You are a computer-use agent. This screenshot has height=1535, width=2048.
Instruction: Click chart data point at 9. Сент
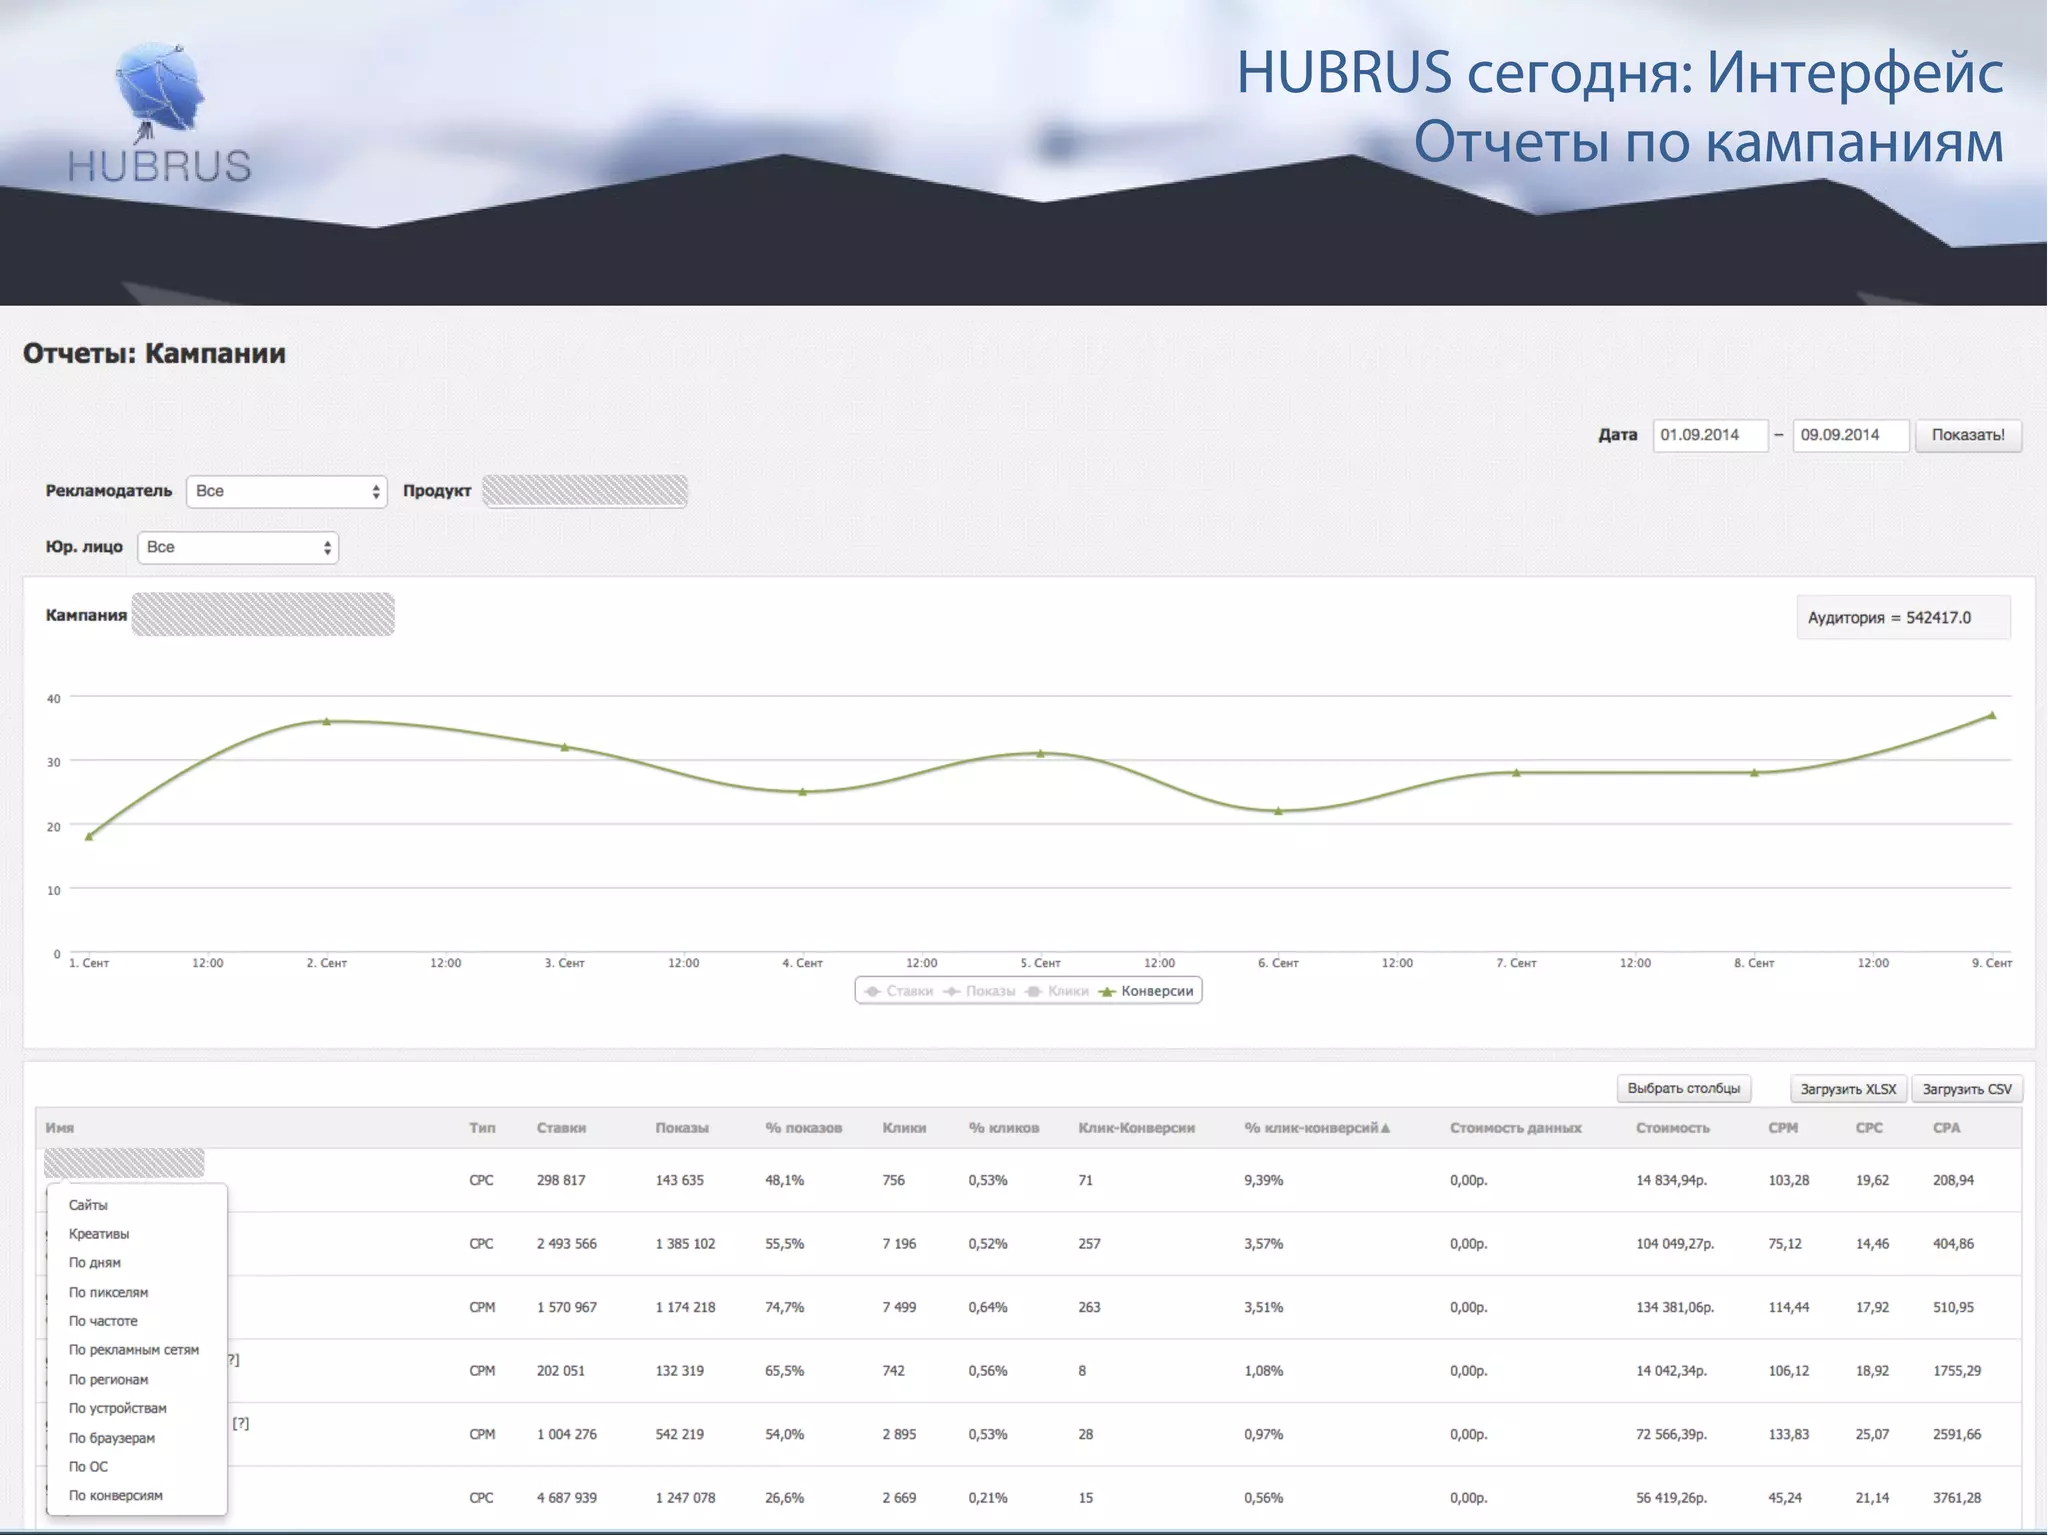(x=1992, y=715)
